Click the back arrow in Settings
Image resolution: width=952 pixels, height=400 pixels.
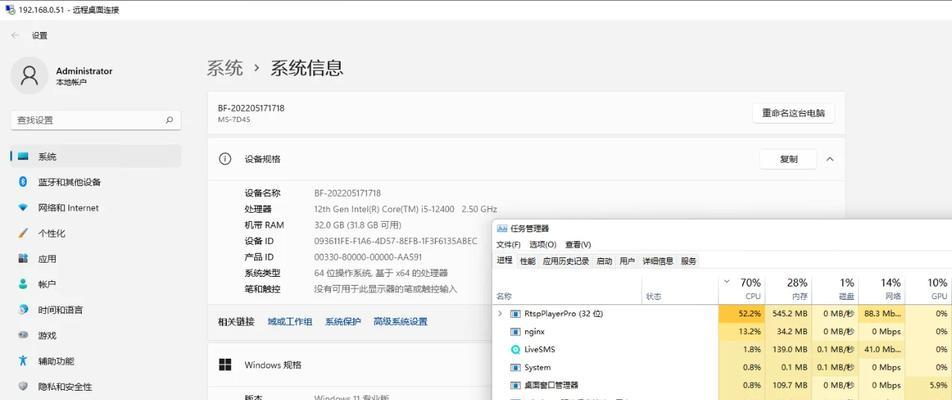click(15, 36)
